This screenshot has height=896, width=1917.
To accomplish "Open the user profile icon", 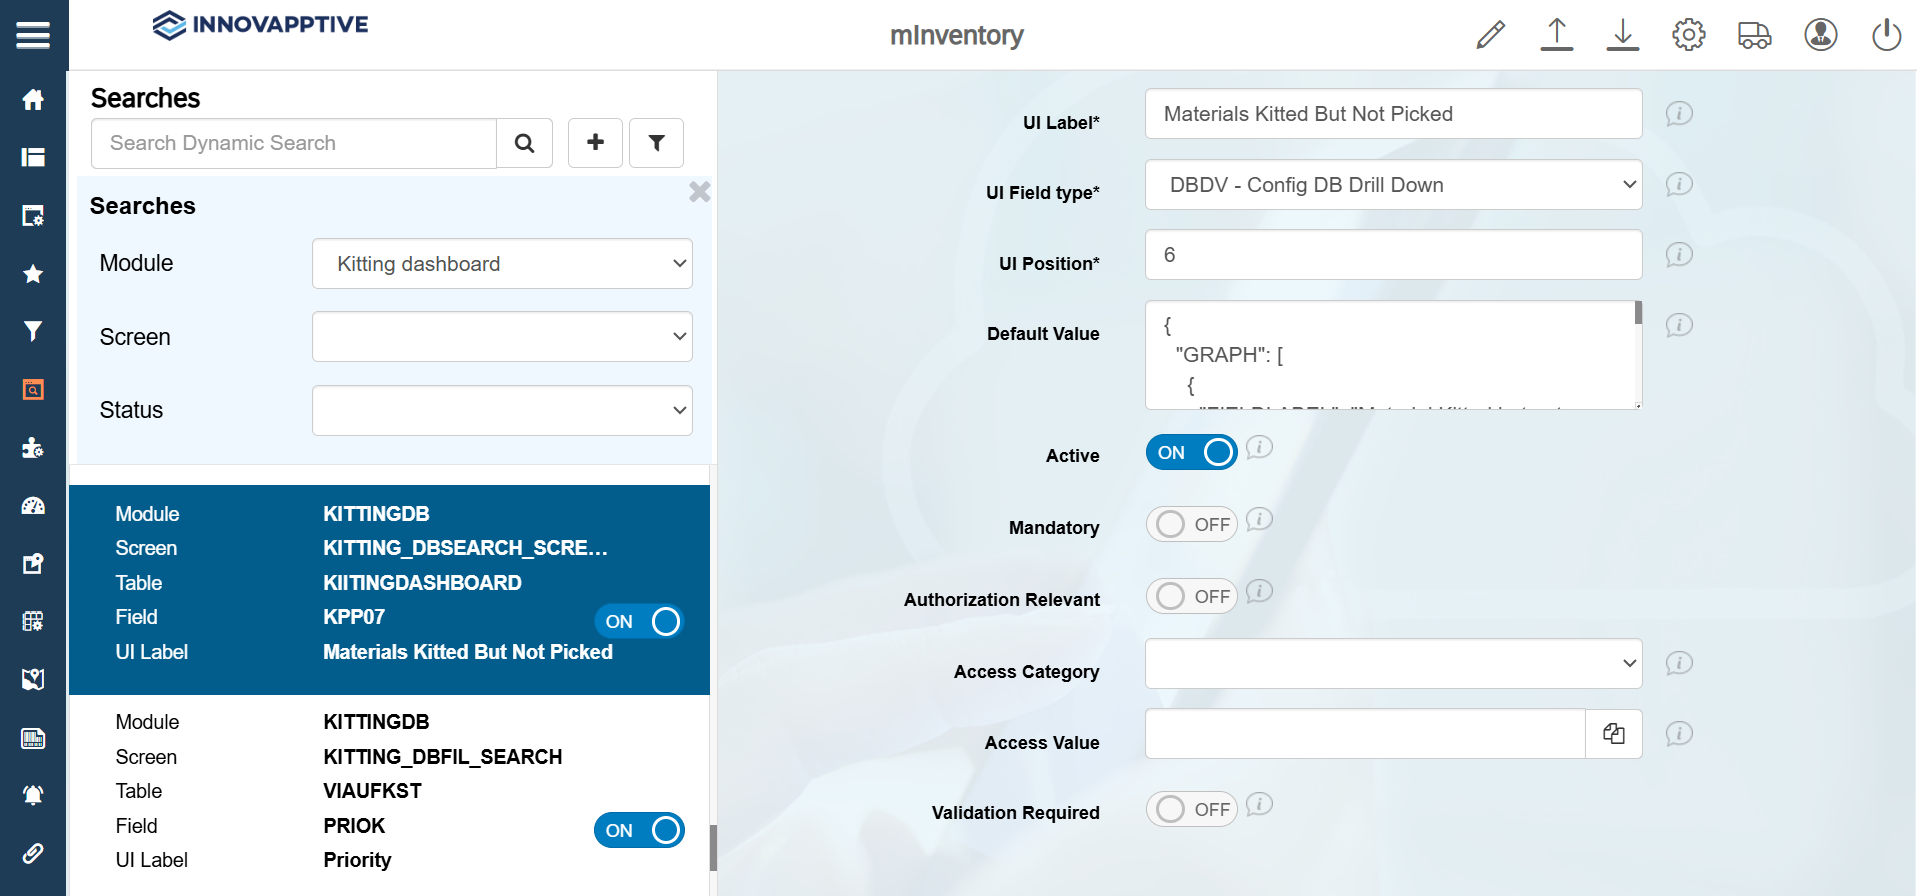I will (x=1820, y=35).
